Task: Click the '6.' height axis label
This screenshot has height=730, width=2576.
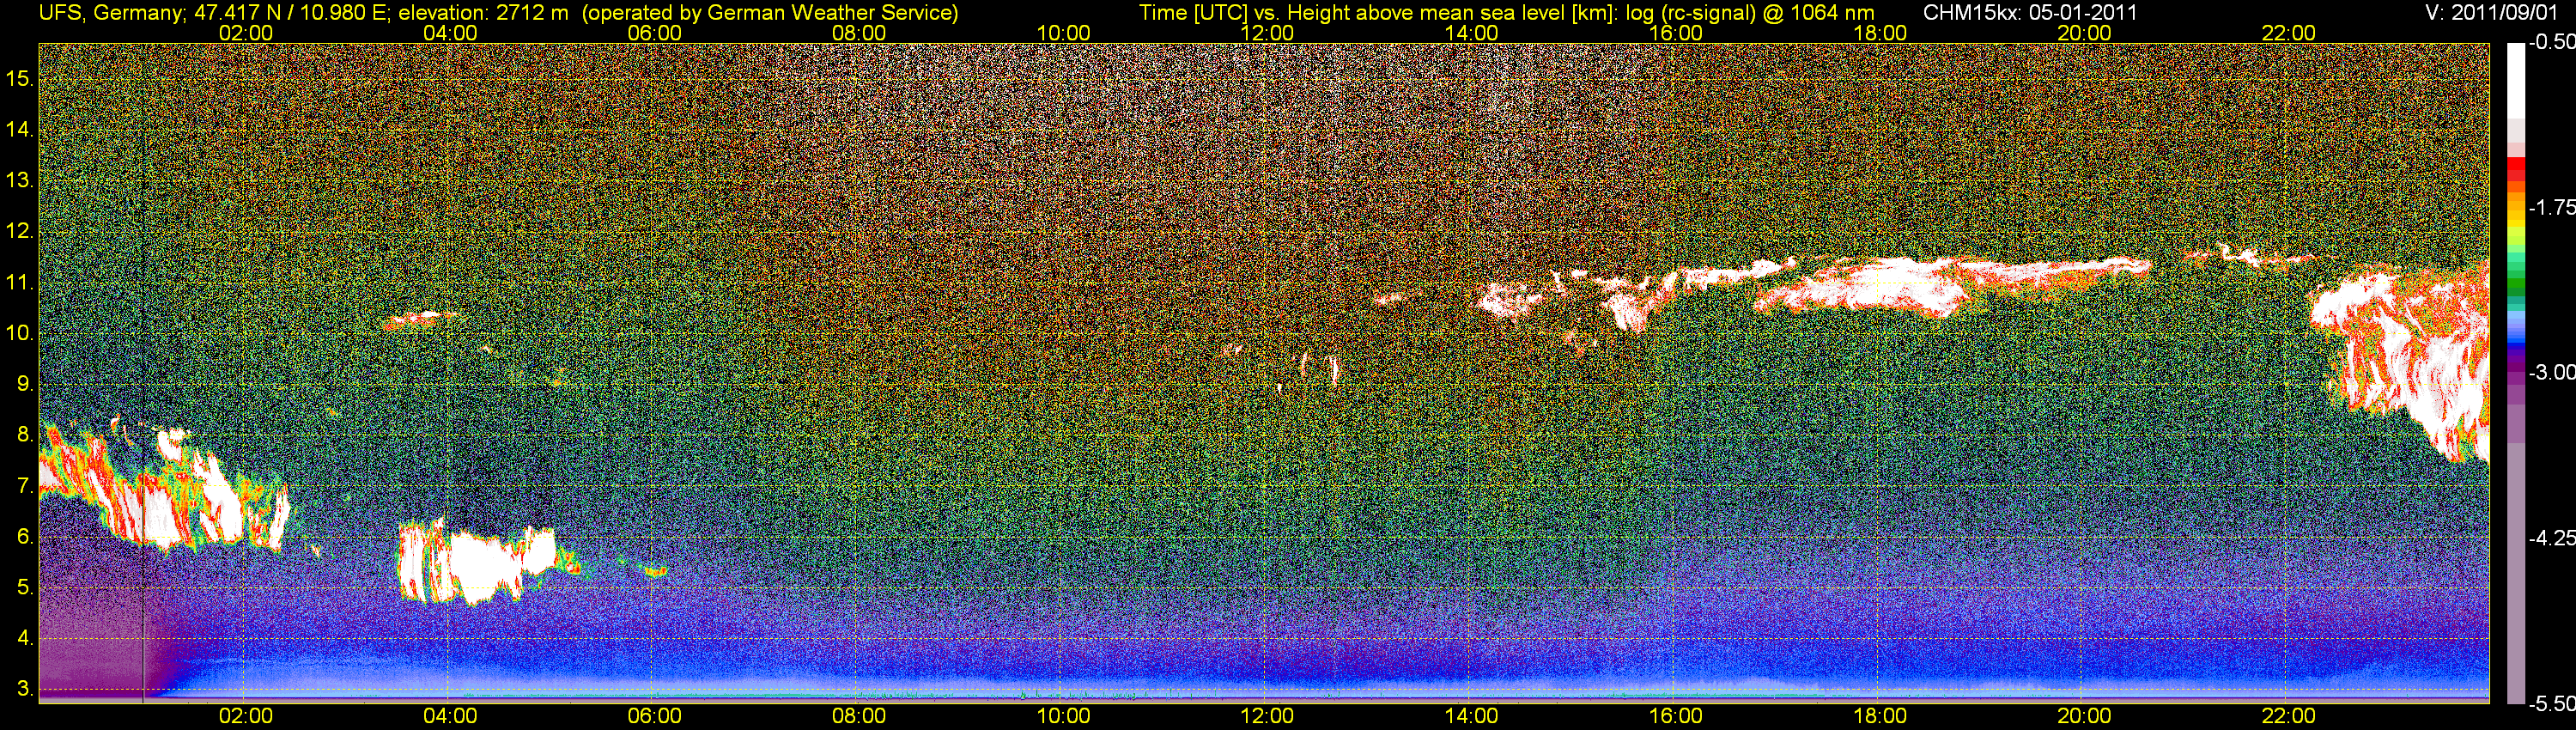Action: point(26,537)
